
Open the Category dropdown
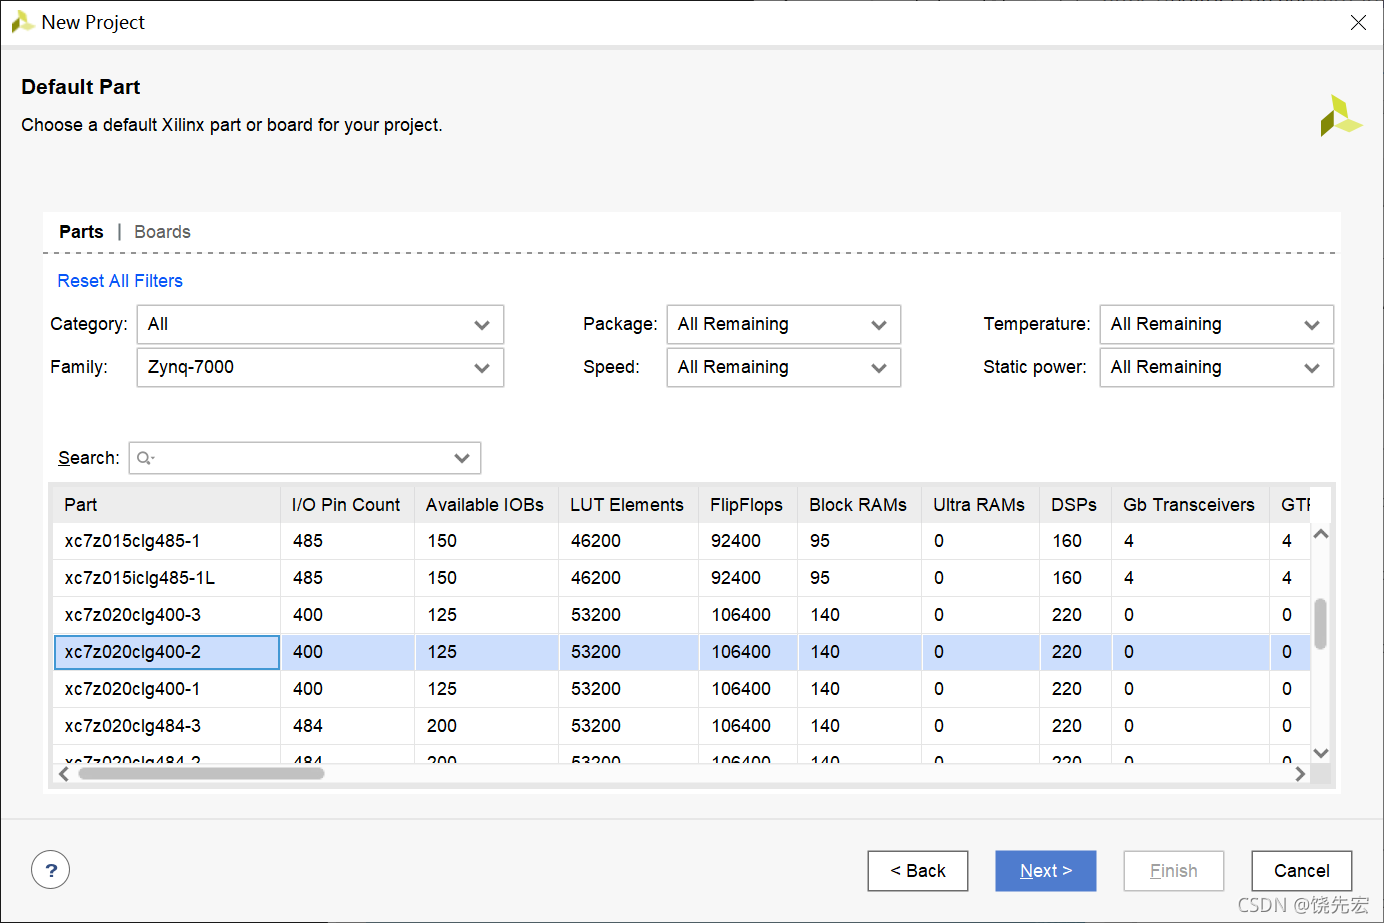[x=320, y=324]
